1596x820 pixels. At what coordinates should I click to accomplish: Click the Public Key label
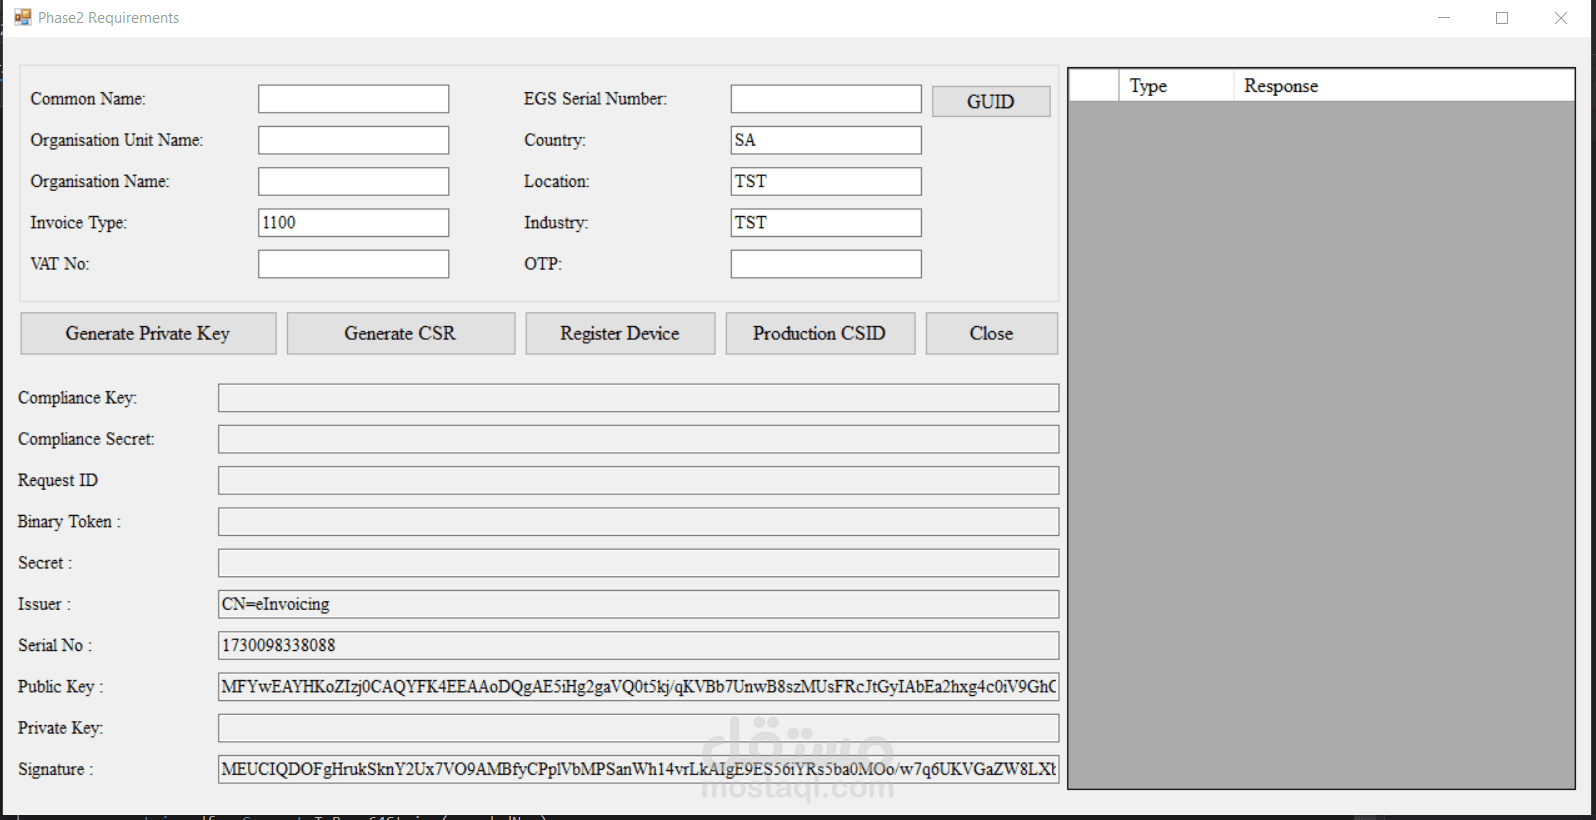click(x=60, y=687)
